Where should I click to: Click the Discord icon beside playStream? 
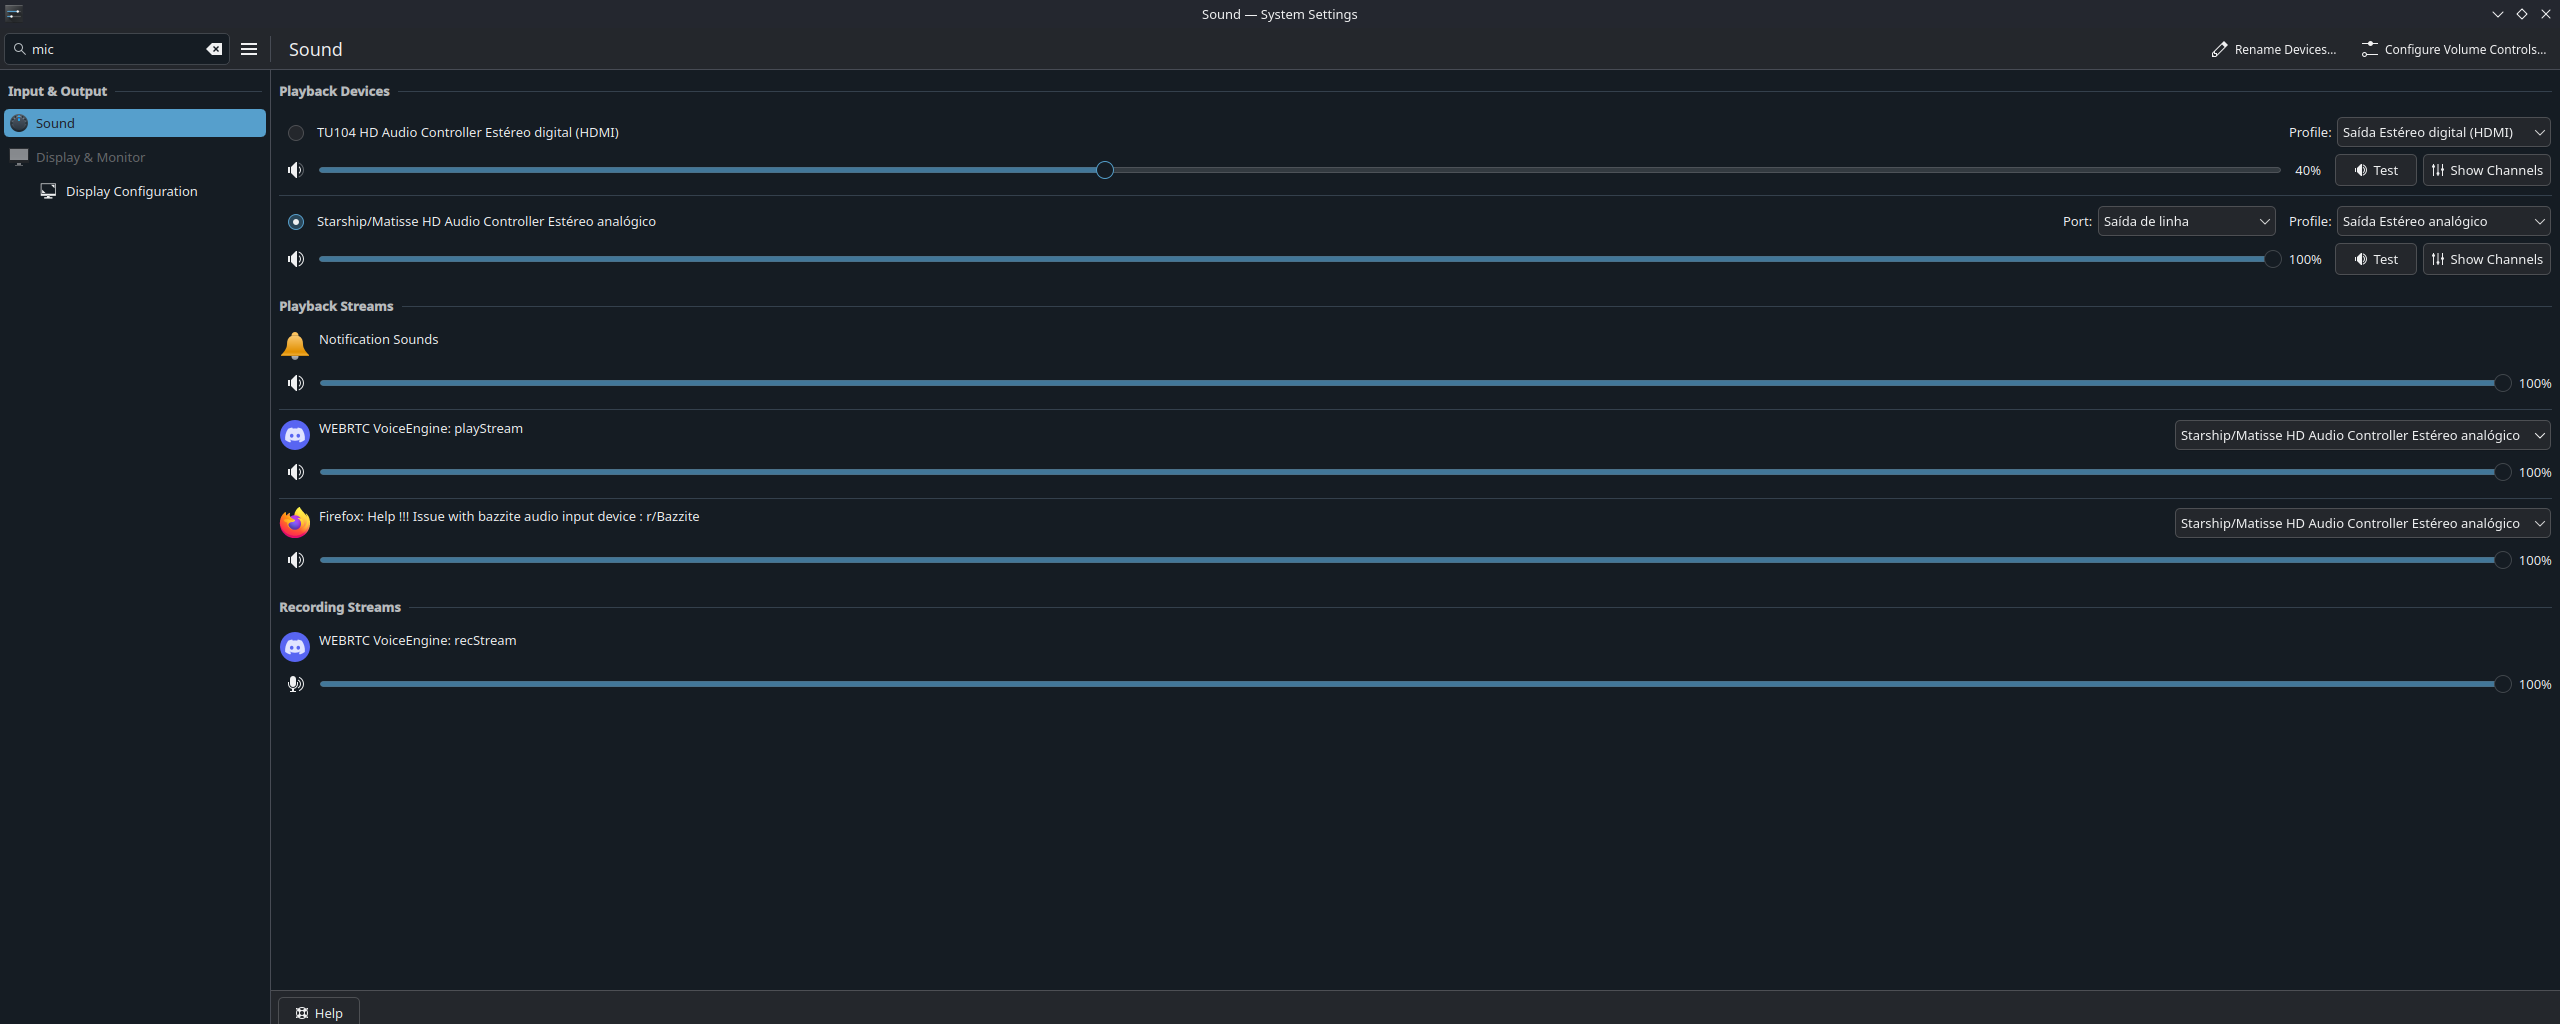click(x=295, y=434)
